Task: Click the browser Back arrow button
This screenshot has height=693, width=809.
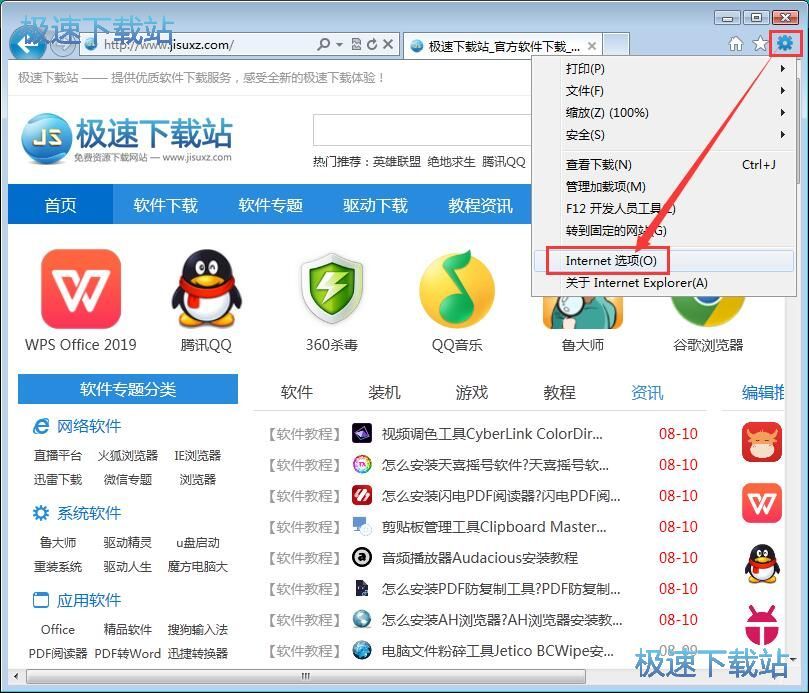Action: tap(28, 44)
